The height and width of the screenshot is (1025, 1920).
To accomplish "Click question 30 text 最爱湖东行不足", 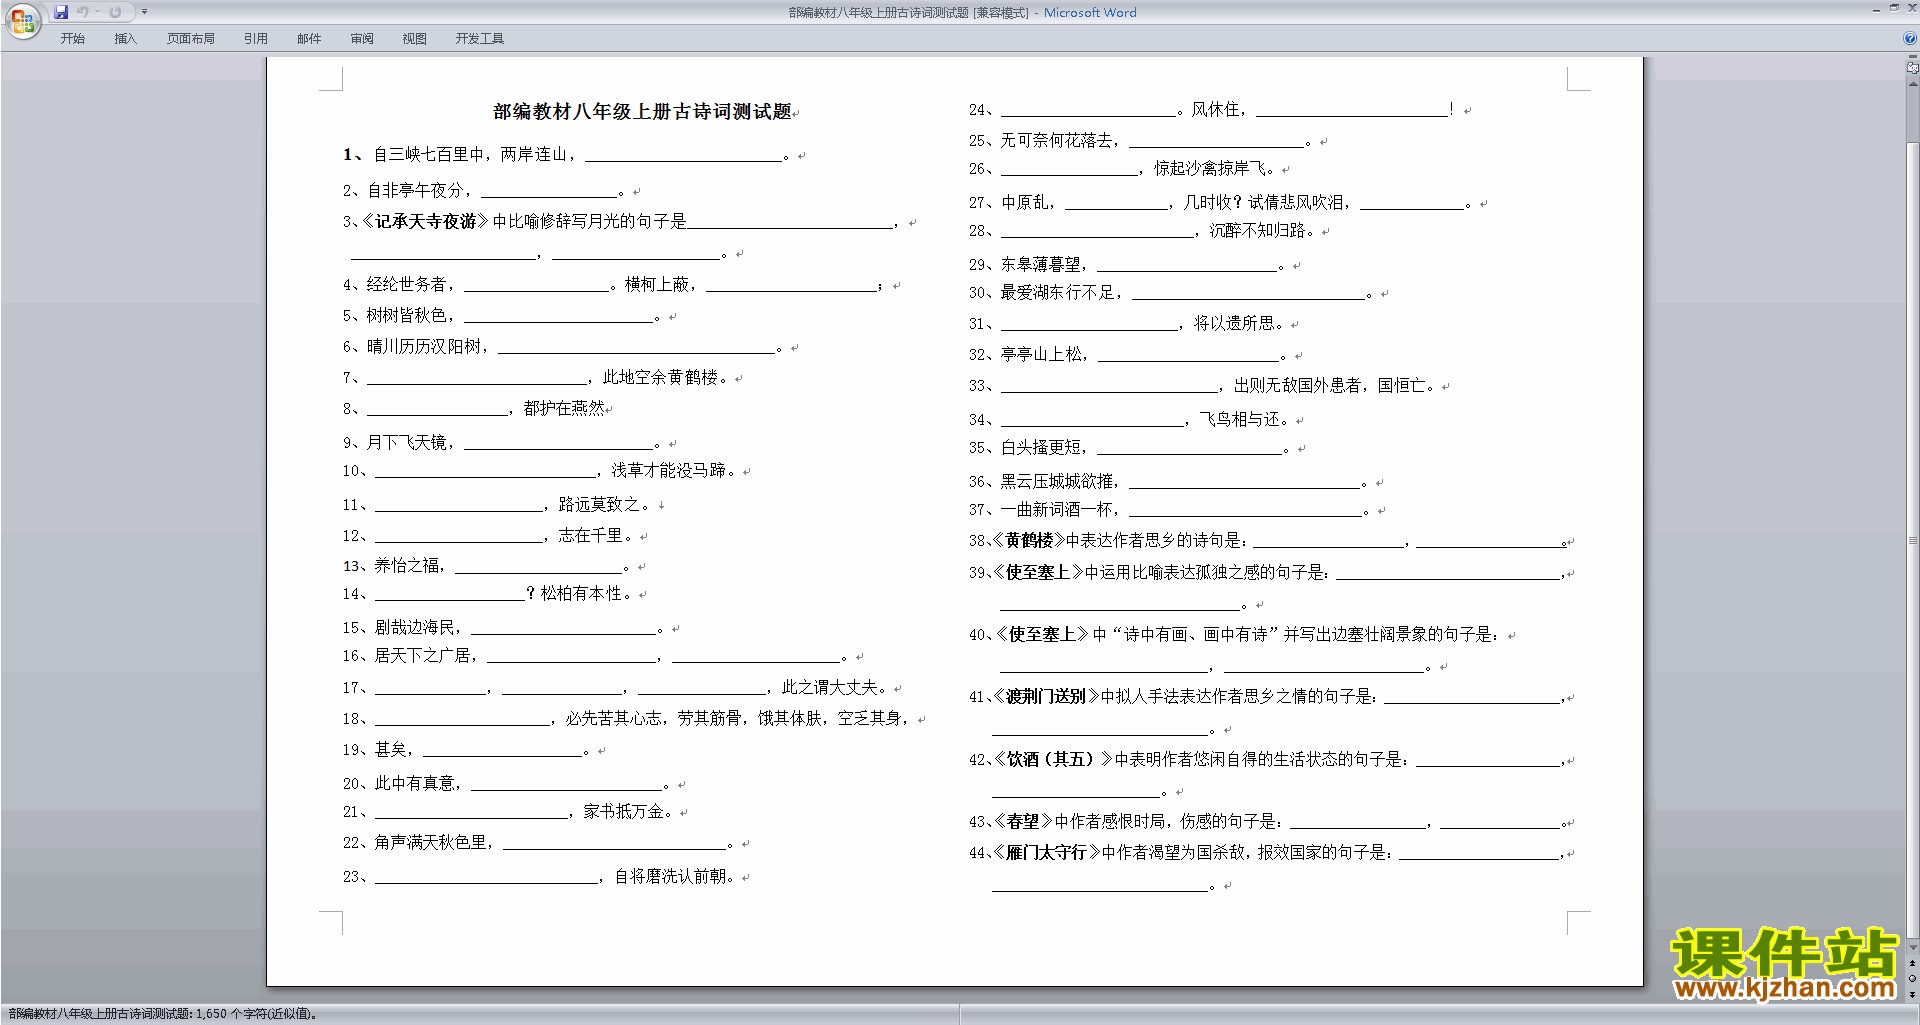I will pyautogui.click(x=1056, y=292).
